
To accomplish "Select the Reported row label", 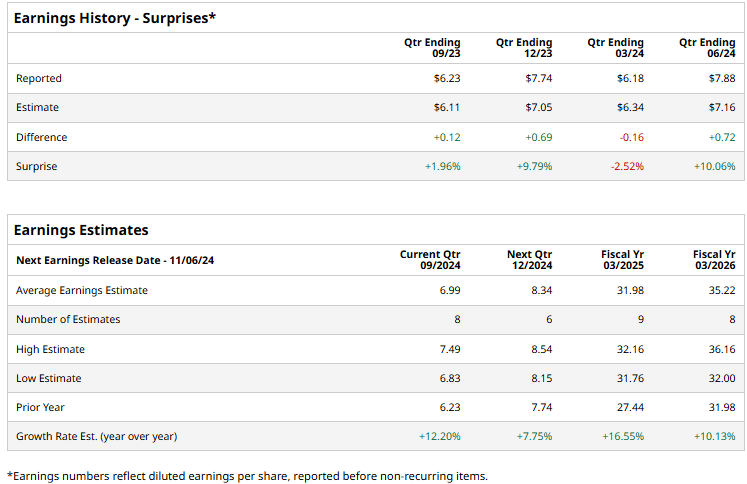I will click(x=39, y=78).
